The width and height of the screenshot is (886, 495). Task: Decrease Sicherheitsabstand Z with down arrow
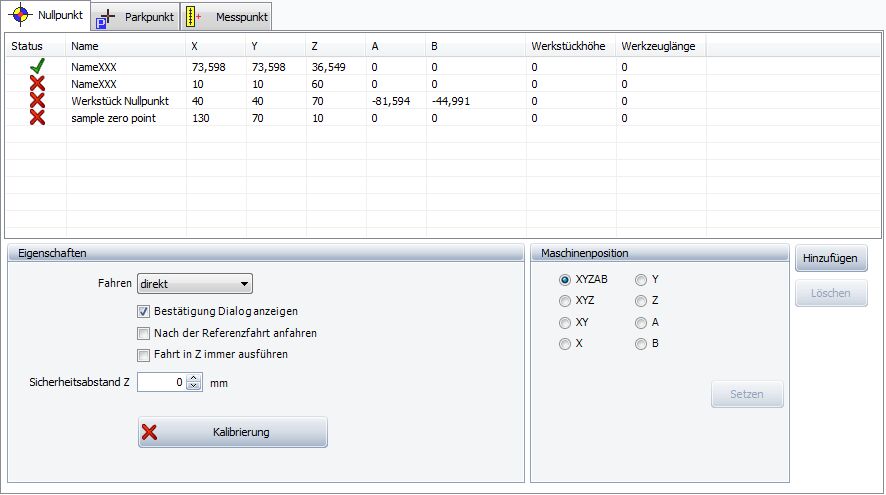coord(194,386)
